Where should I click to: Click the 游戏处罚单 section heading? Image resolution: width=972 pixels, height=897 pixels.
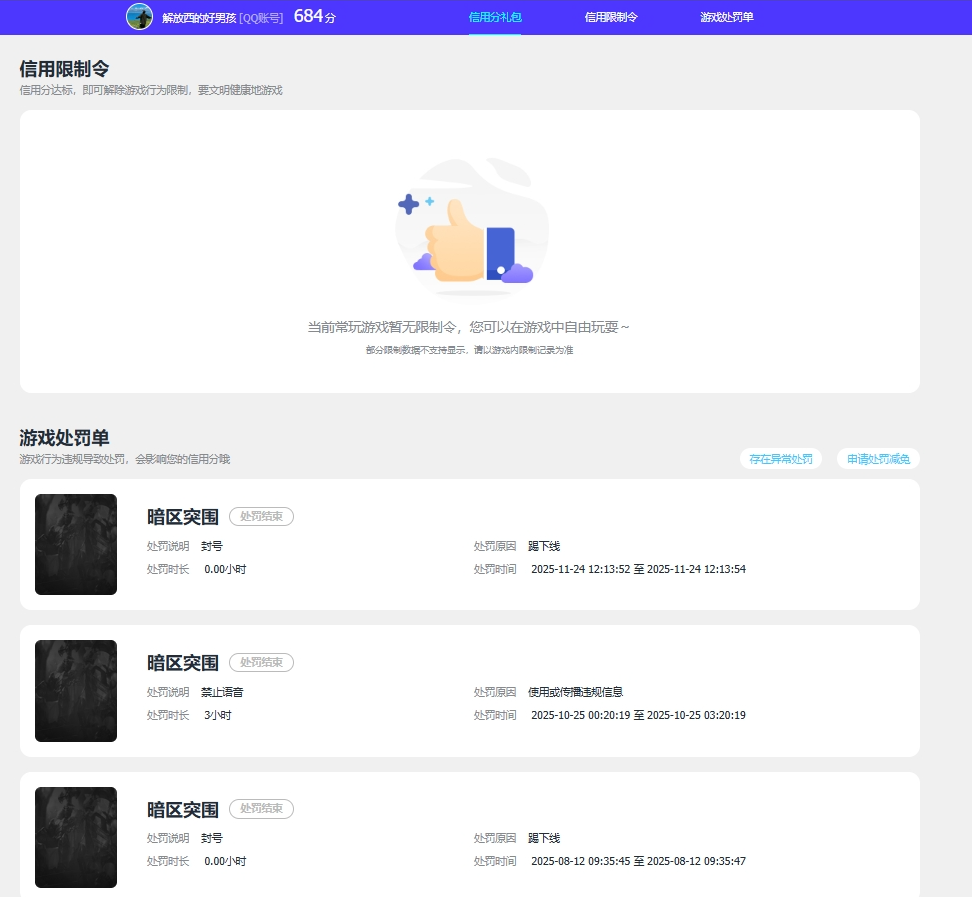[x=64, y=438]
